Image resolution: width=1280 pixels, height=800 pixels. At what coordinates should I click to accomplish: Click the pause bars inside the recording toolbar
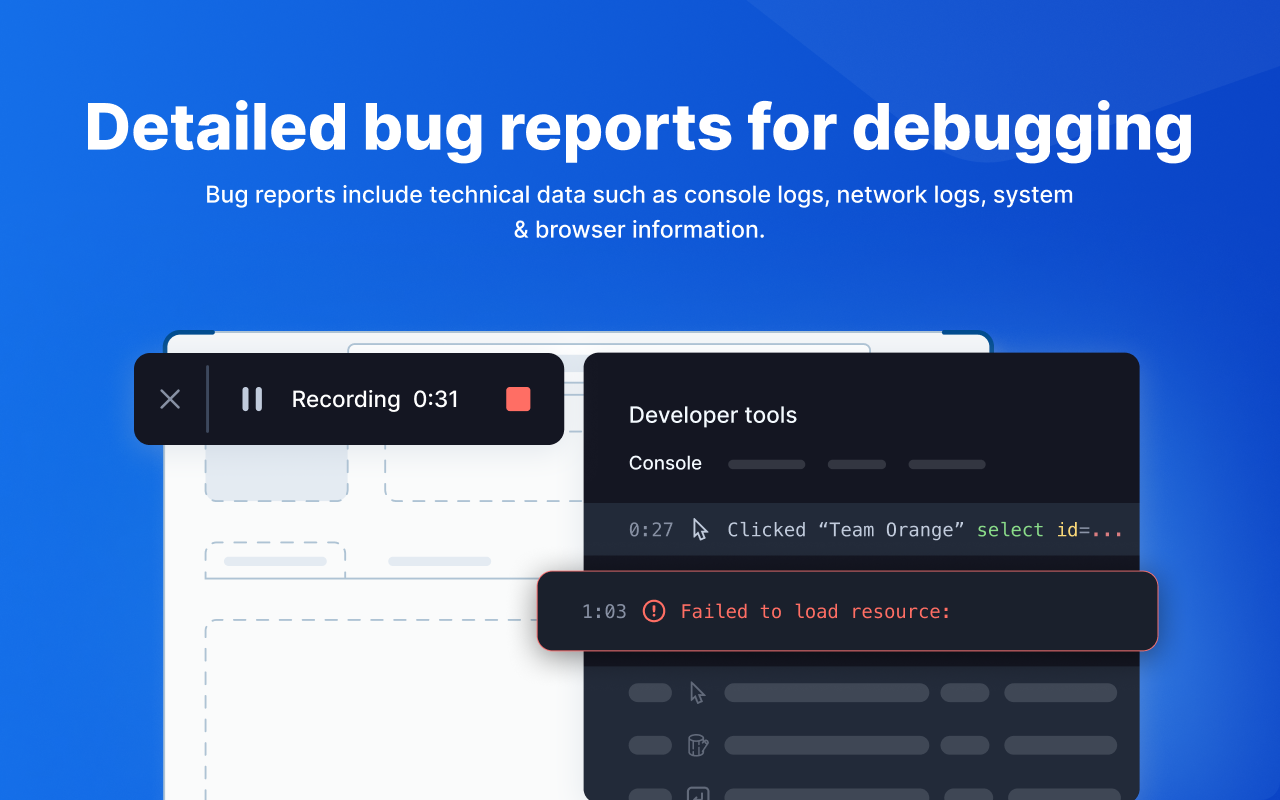tap(251, 398)
